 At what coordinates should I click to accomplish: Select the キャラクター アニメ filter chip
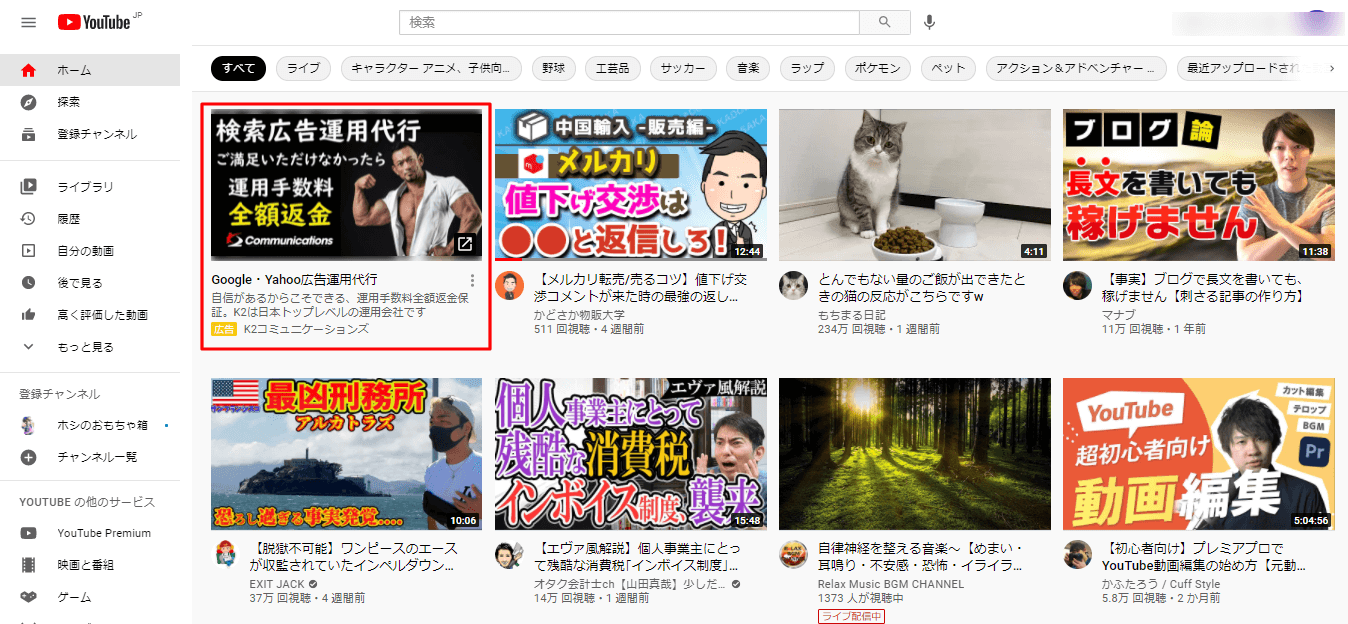431,68
